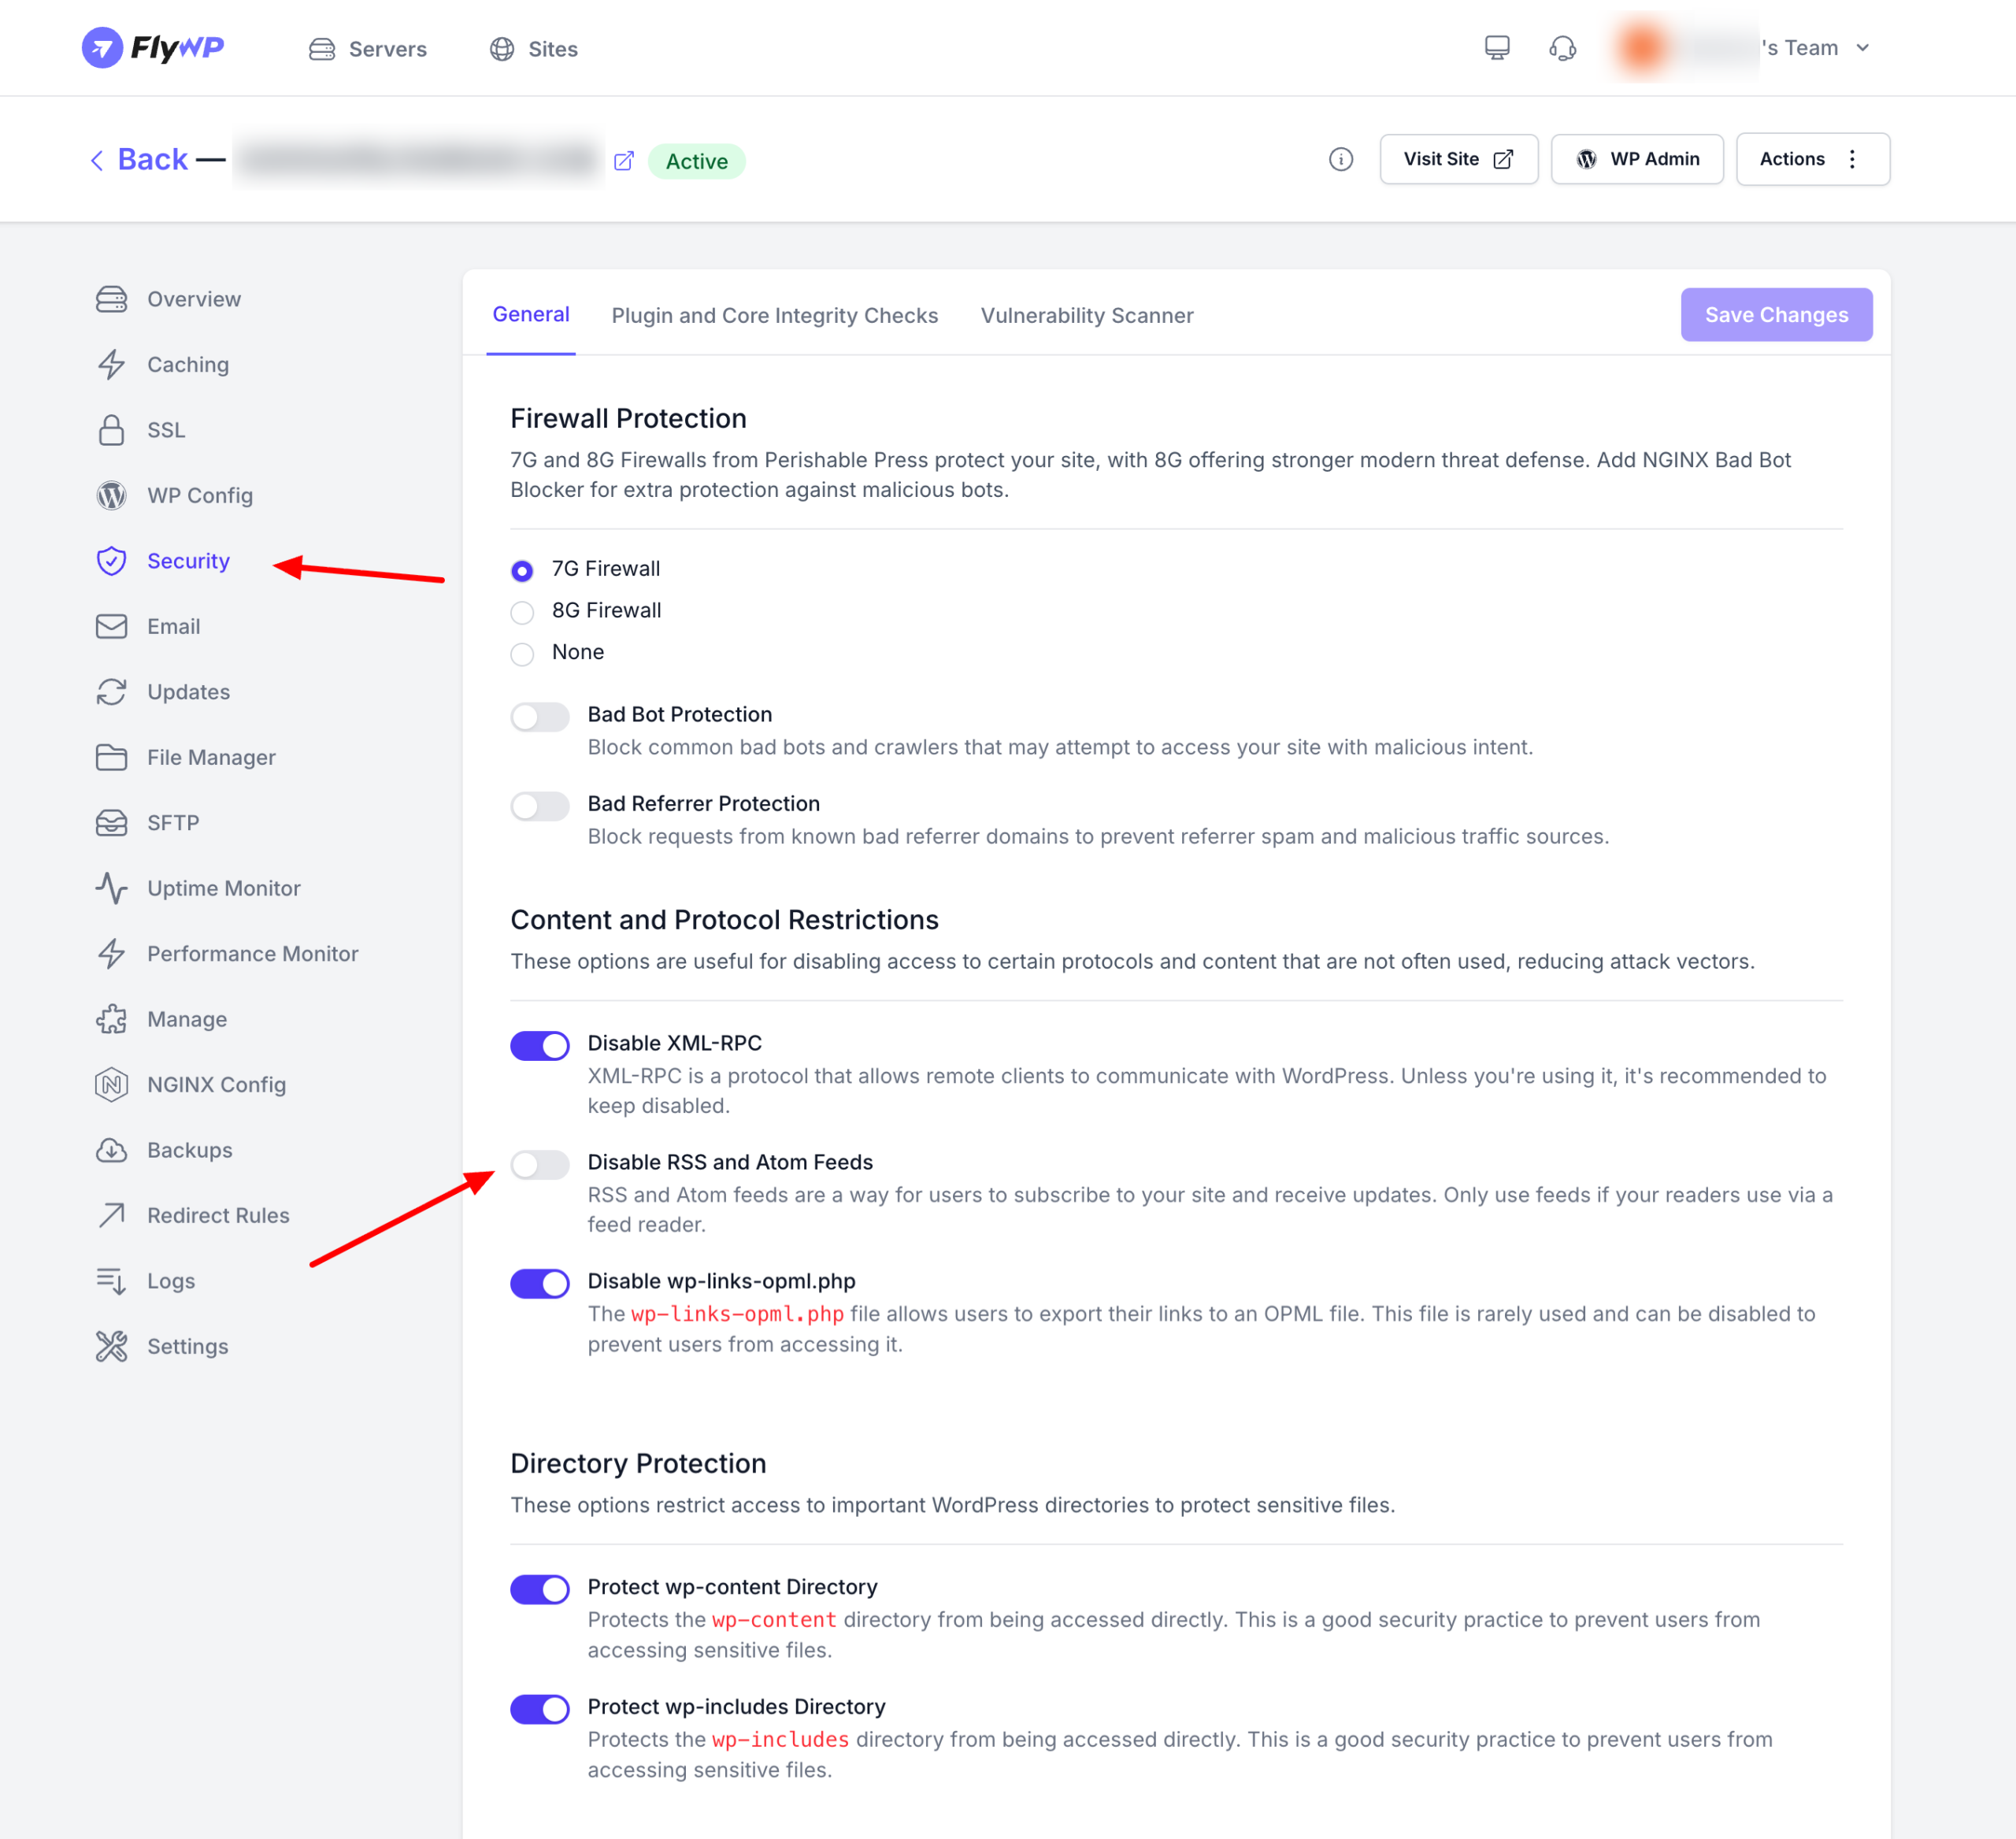Click the Redirect Rules arrow icon
The height and width of the screenshot is (1839, 2016).
[x=111, y=1215]
